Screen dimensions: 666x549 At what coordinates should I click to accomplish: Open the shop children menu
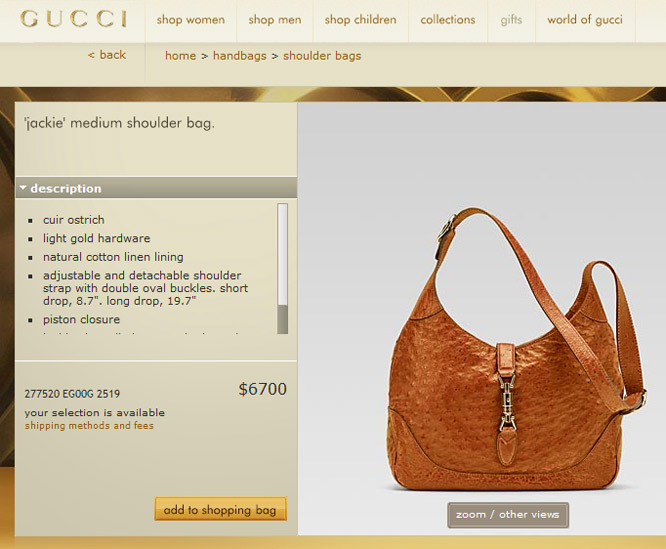pyautogui.click(x=361, y=20)
